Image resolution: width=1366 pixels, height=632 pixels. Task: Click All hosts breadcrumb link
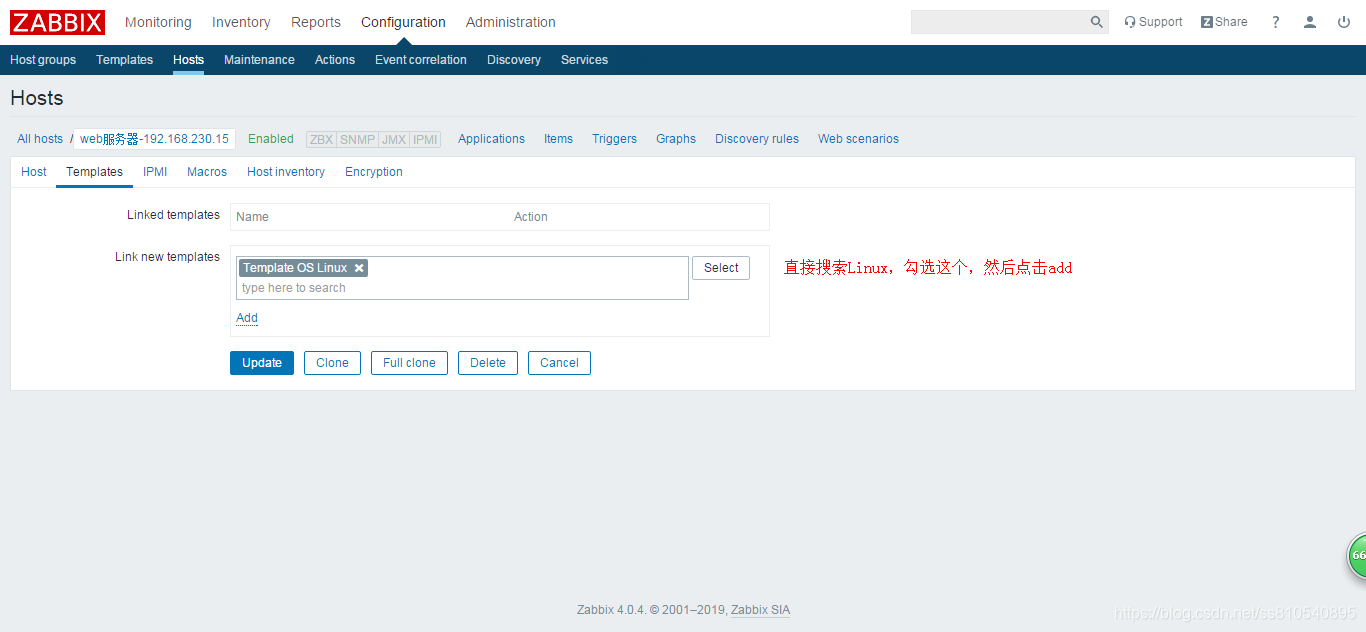click(x=40, y=139)
